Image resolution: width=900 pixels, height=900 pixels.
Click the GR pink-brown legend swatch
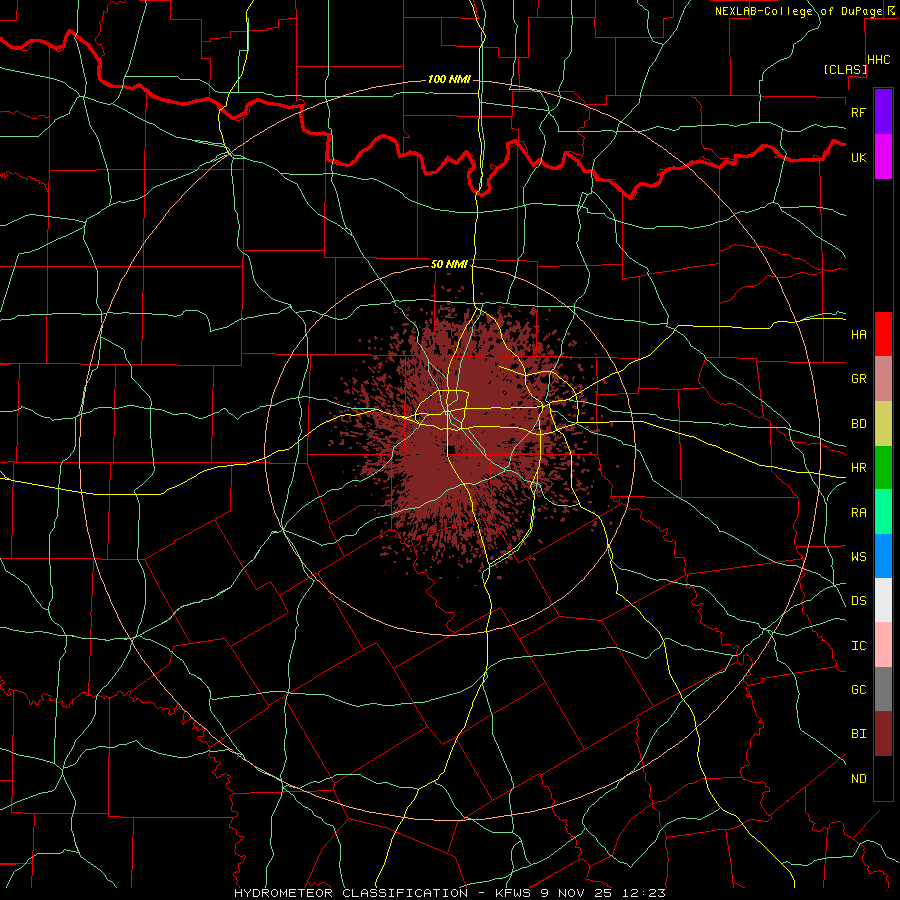[x=883, y=379]
